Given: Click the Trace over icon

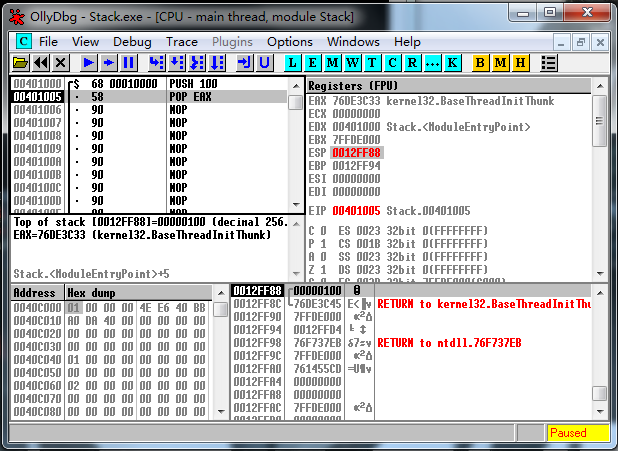Looking at the screenshot, I should point(217,63).
